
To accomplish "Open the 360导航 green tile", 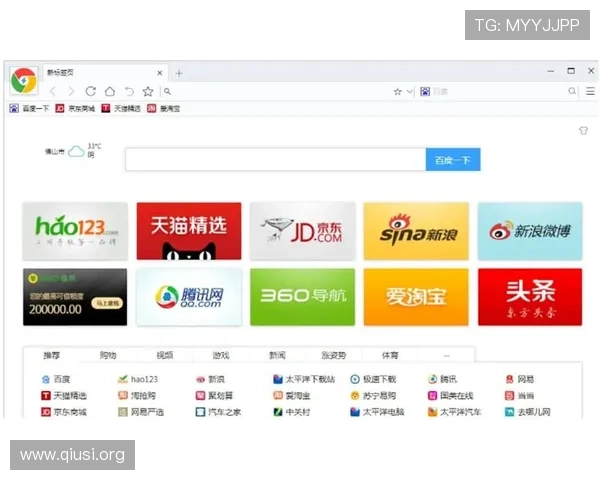I will [x=303, y=297].
